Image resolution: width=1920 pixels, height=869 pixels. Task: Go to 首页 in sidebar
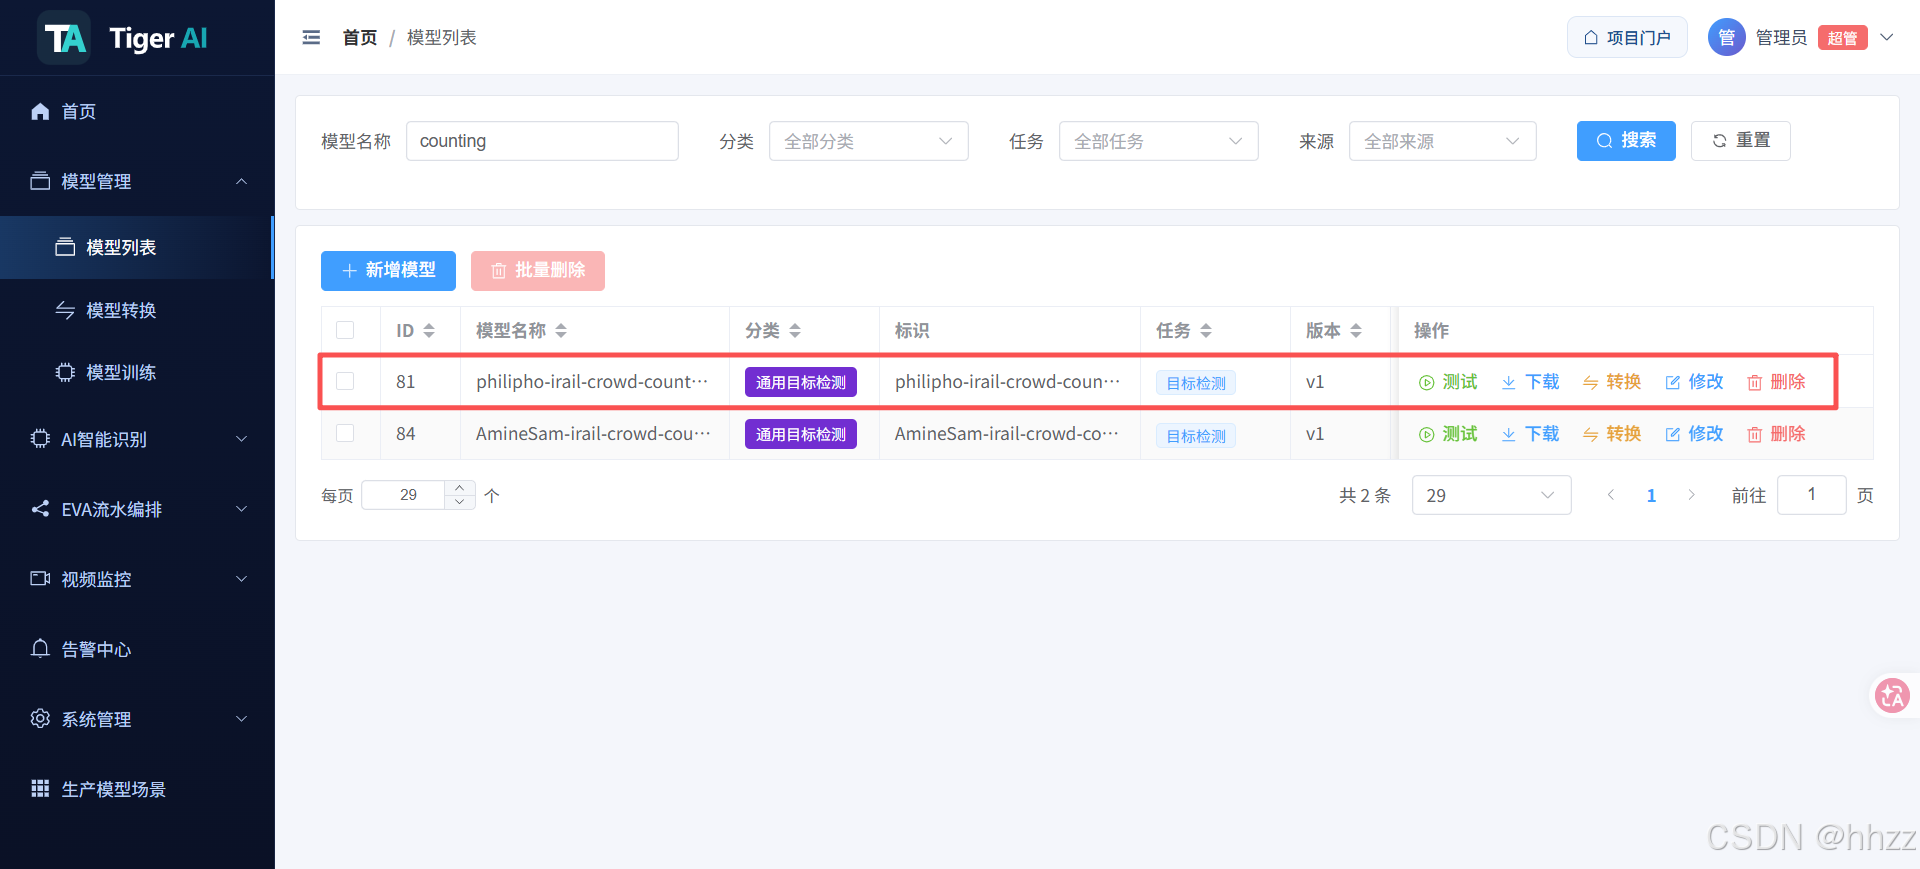[137, 111]
